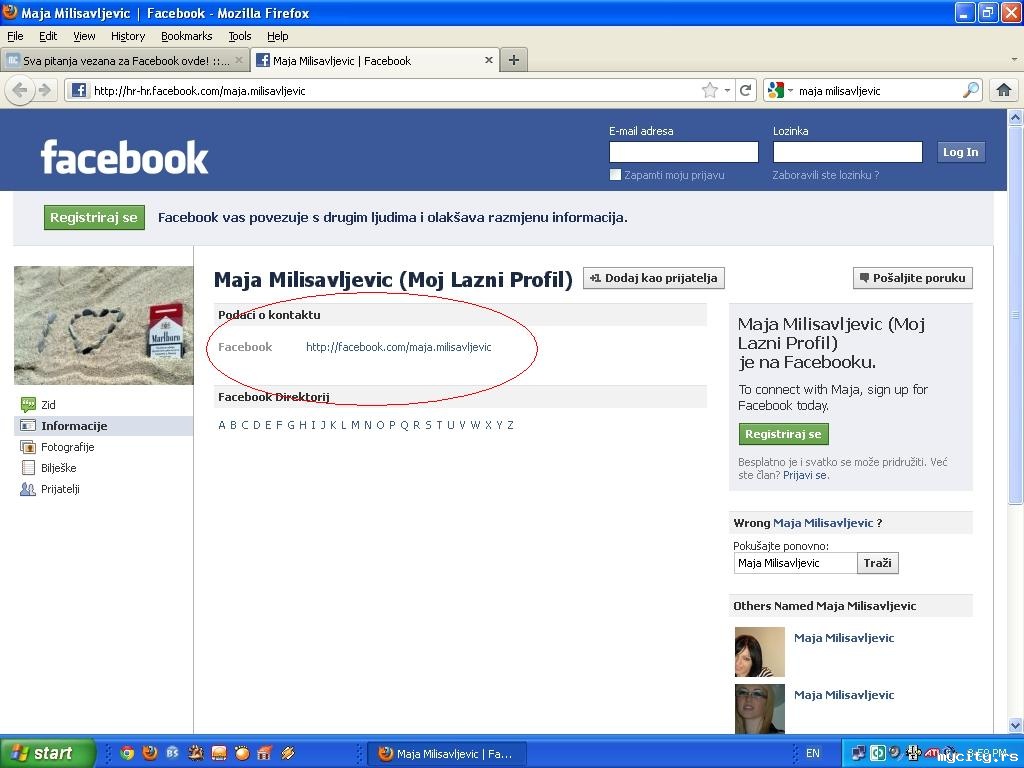1024x768 pixels.
Task: Click the page scrollbar up arrow
Action: (1015, 118)
